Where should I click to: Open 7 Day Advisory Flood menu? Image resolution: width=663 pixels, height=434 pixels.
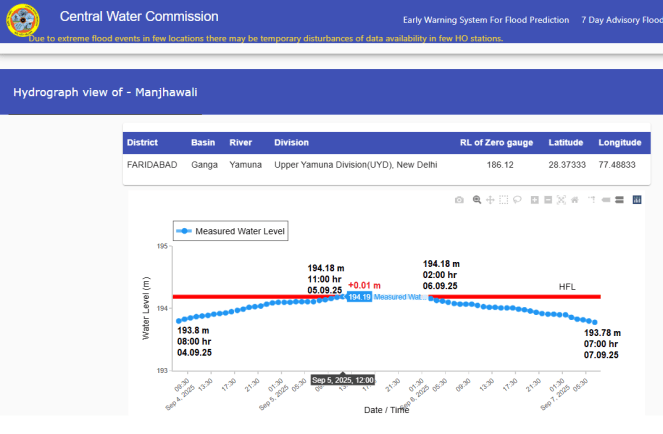pyautogui.click(x=621, y=20)
